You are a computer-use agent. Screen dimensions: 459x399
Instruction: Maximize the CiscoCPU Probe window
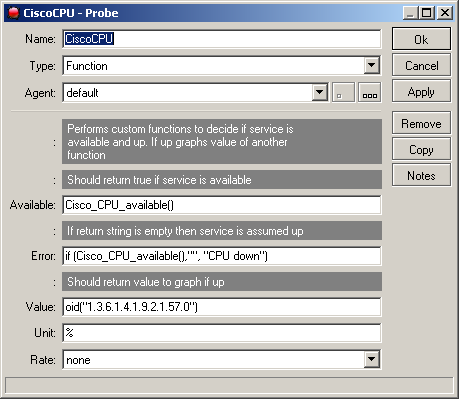point(427,13)
